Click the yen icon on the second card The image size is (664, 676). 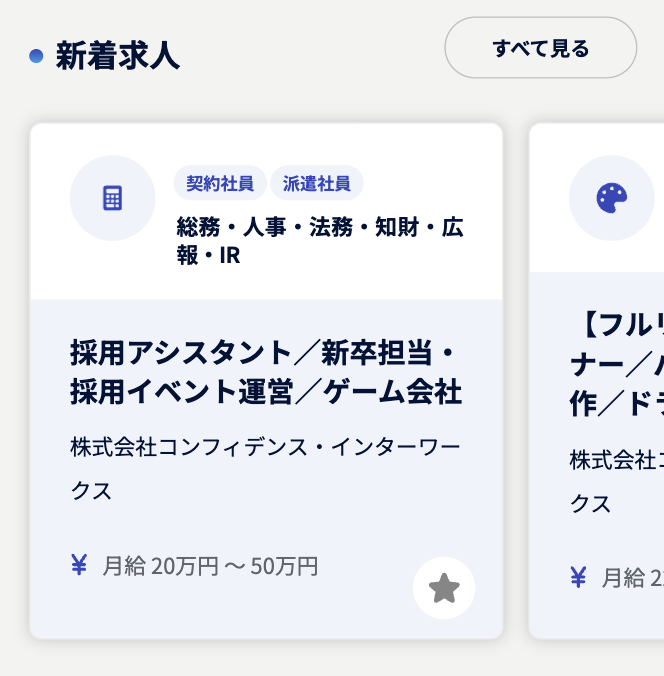point(578,577)
